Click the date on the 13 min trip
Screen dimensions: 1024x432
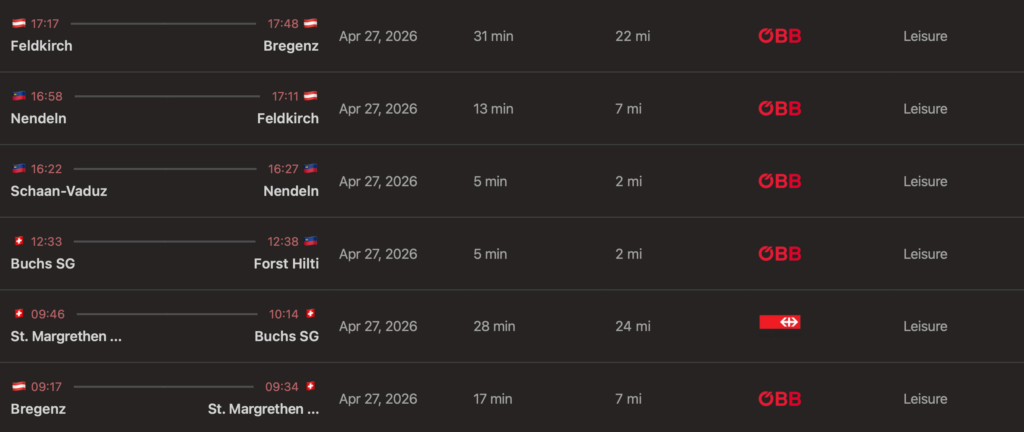click(x=378, y=109)
